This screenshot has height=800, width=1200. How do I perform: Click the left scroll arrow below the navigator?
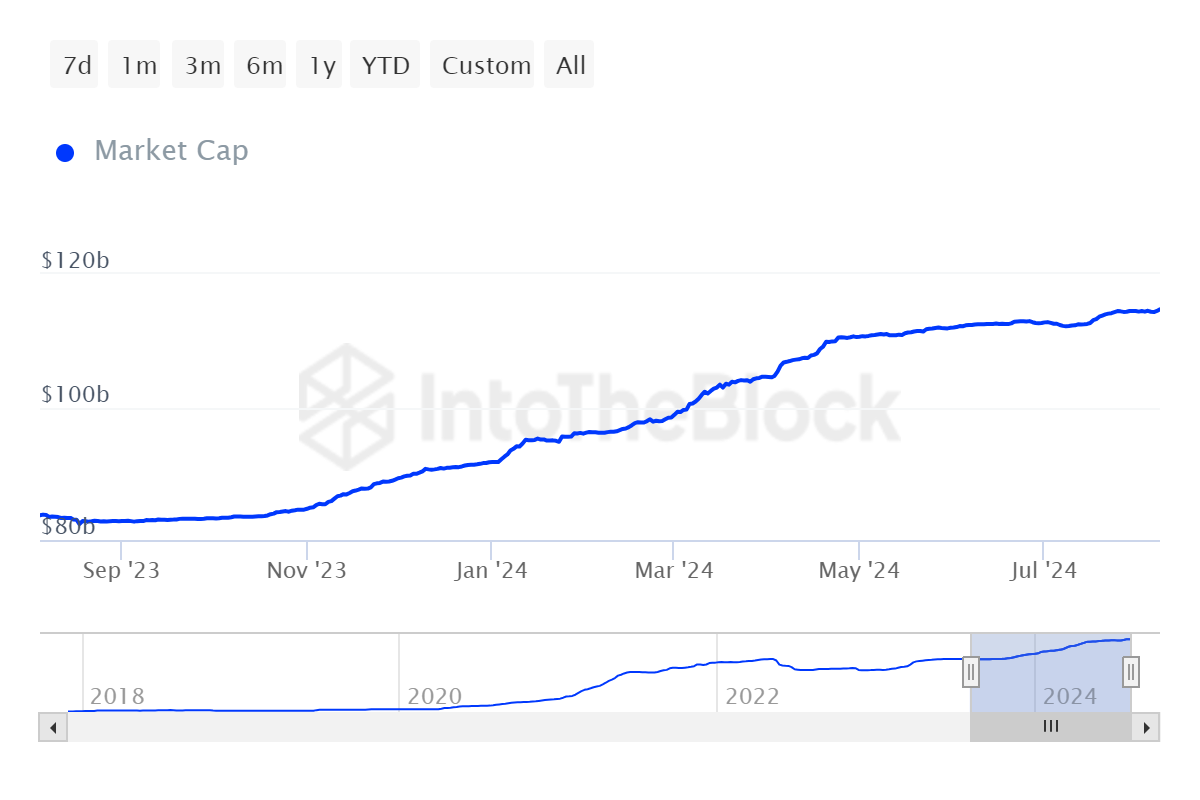(x=53, y=727)
